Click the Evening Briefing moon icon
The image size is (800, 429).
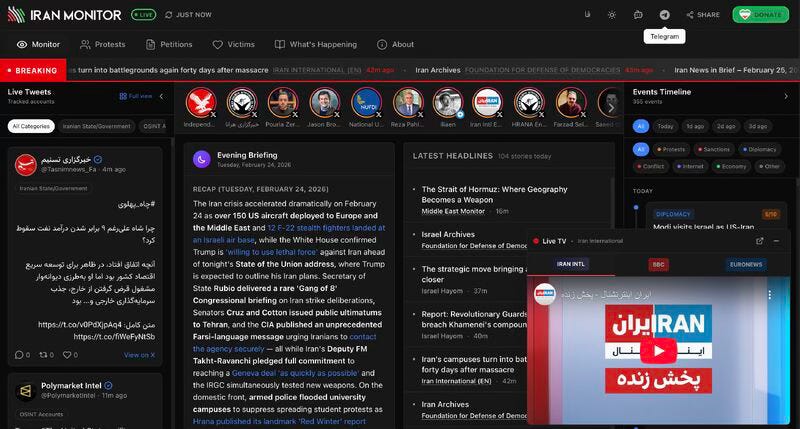coord(202,160)
